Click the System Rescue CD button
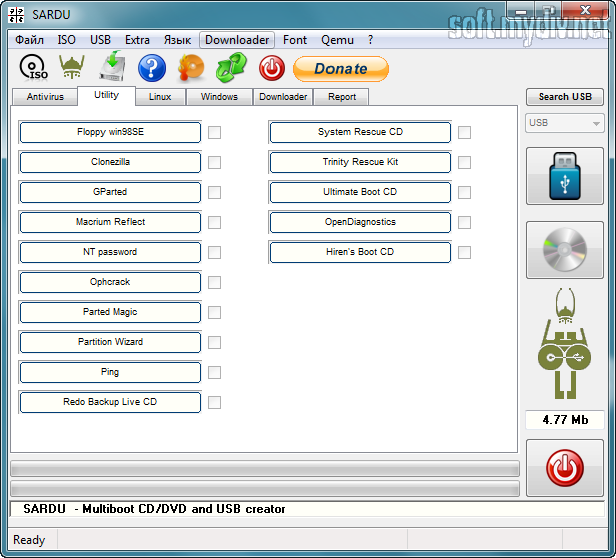The height and width of the screenshot is (558, 616). pos(360,132)
